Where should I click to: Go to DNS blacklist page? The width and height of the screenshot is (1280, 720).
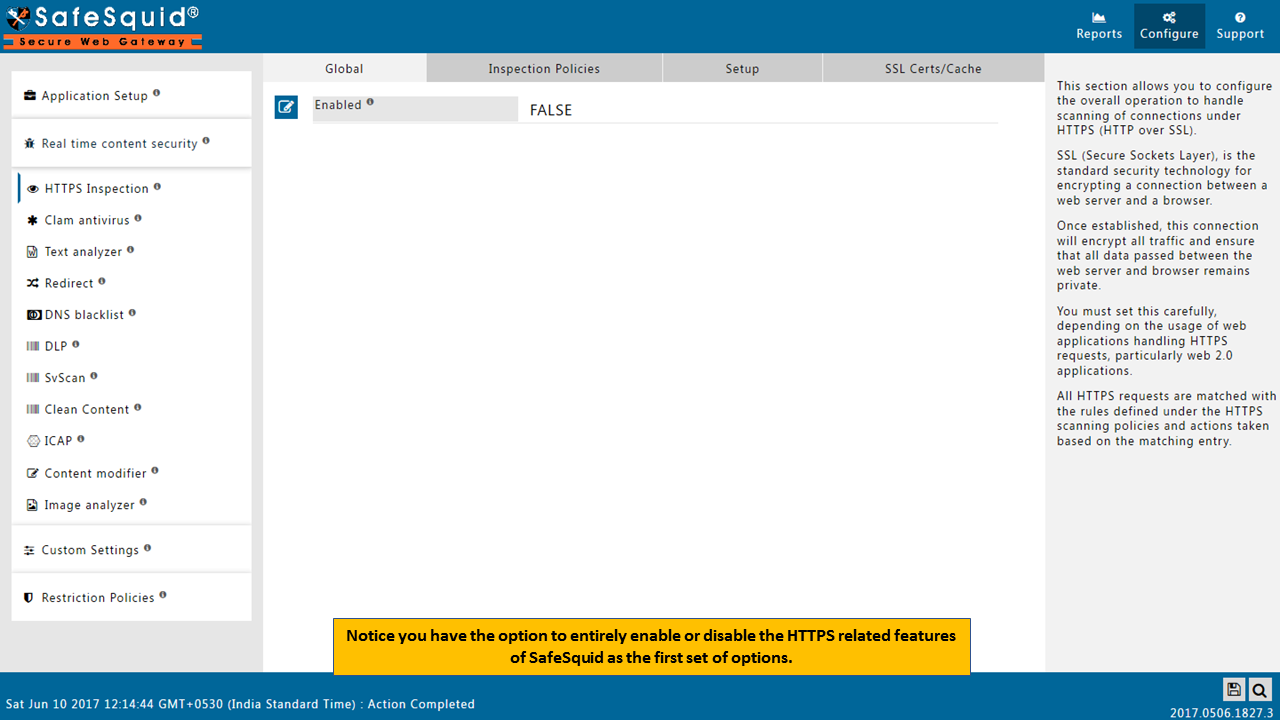click(84, 315)
